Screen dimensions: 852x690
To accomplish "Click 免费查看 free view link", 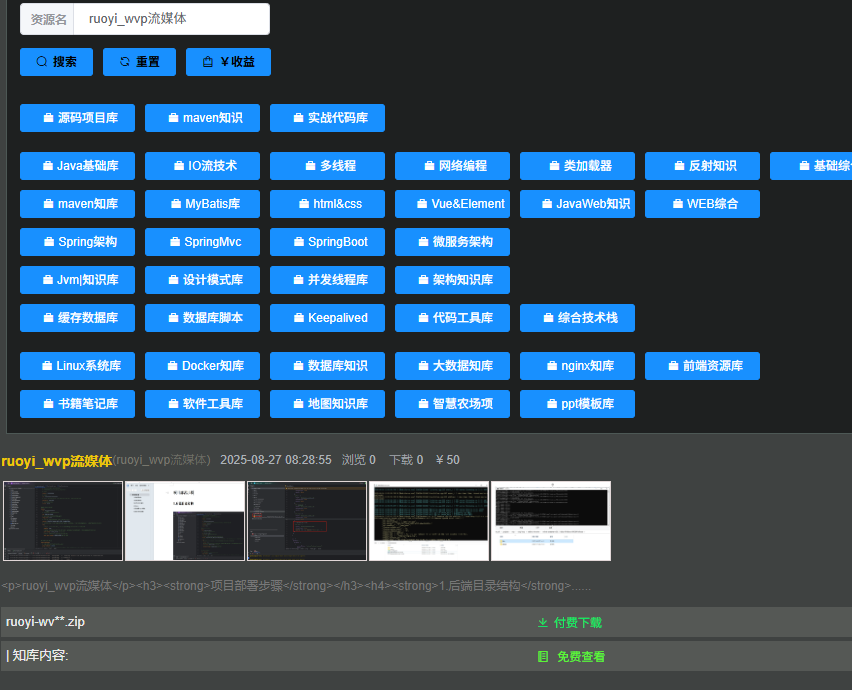I will [571, 657].
